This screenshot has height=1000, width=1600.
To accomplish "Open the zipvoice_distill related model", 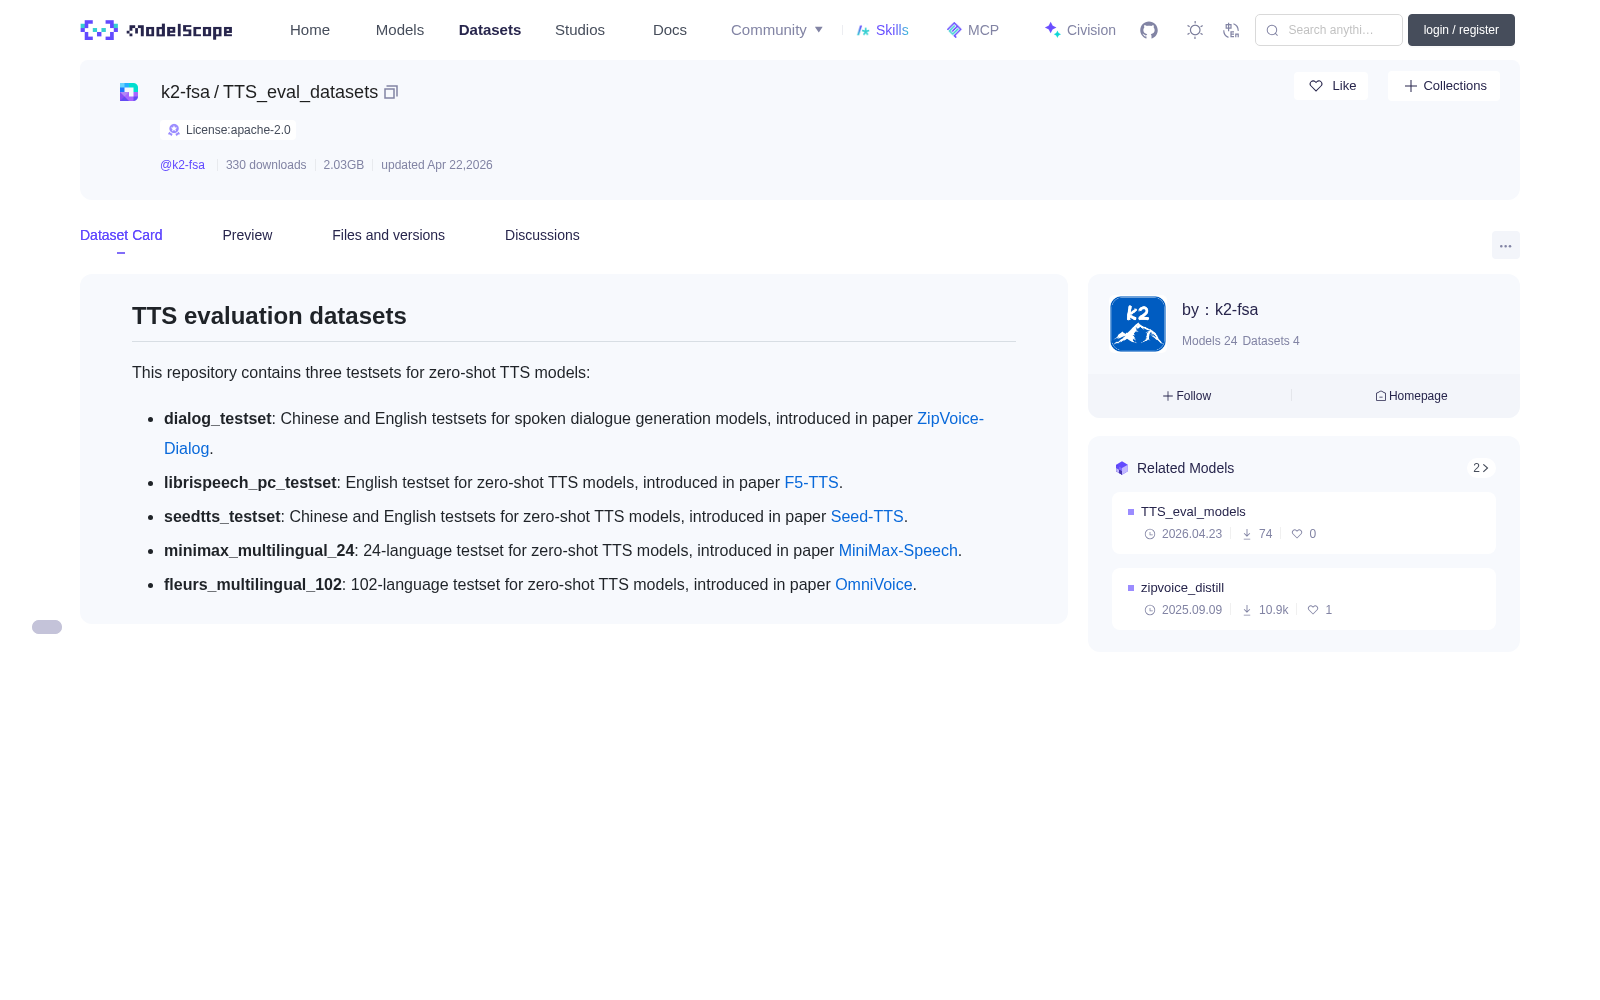I will coord(1304,599).
